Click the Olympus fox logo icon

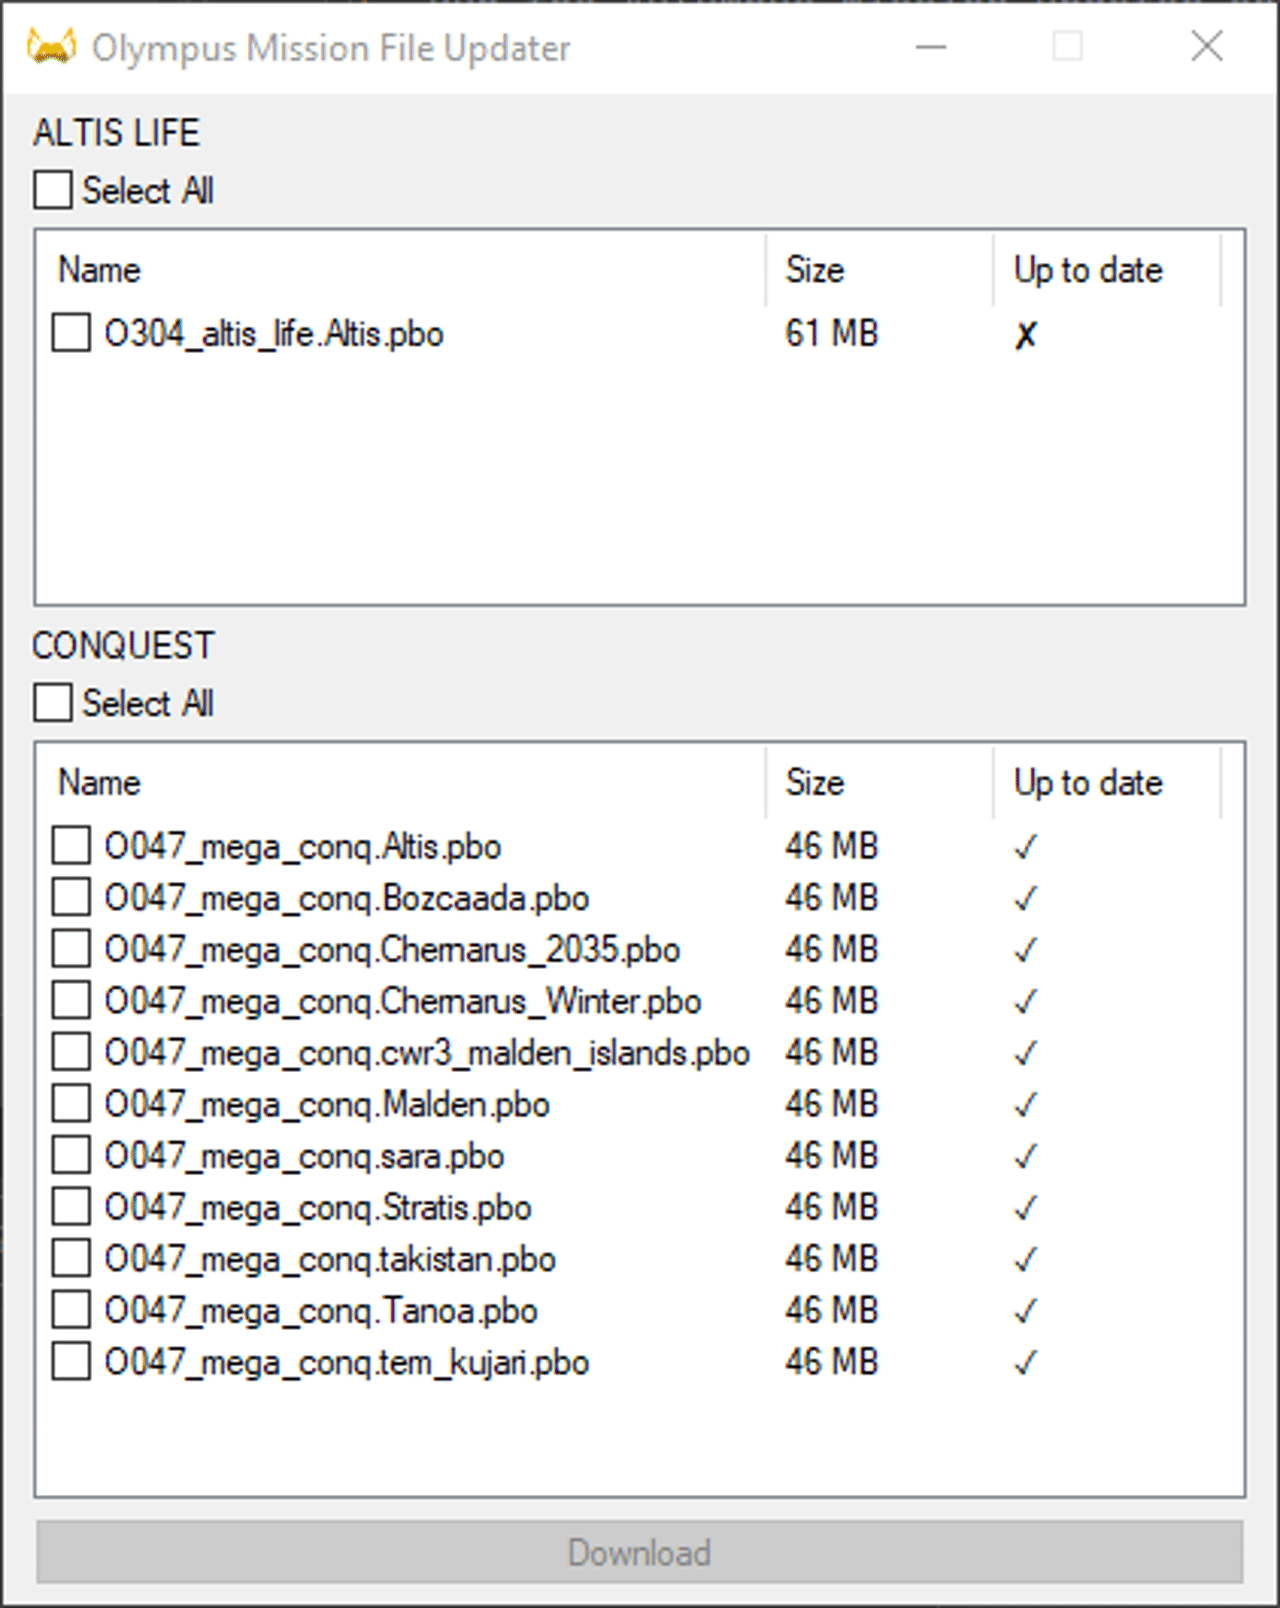[x=50, y=46]
